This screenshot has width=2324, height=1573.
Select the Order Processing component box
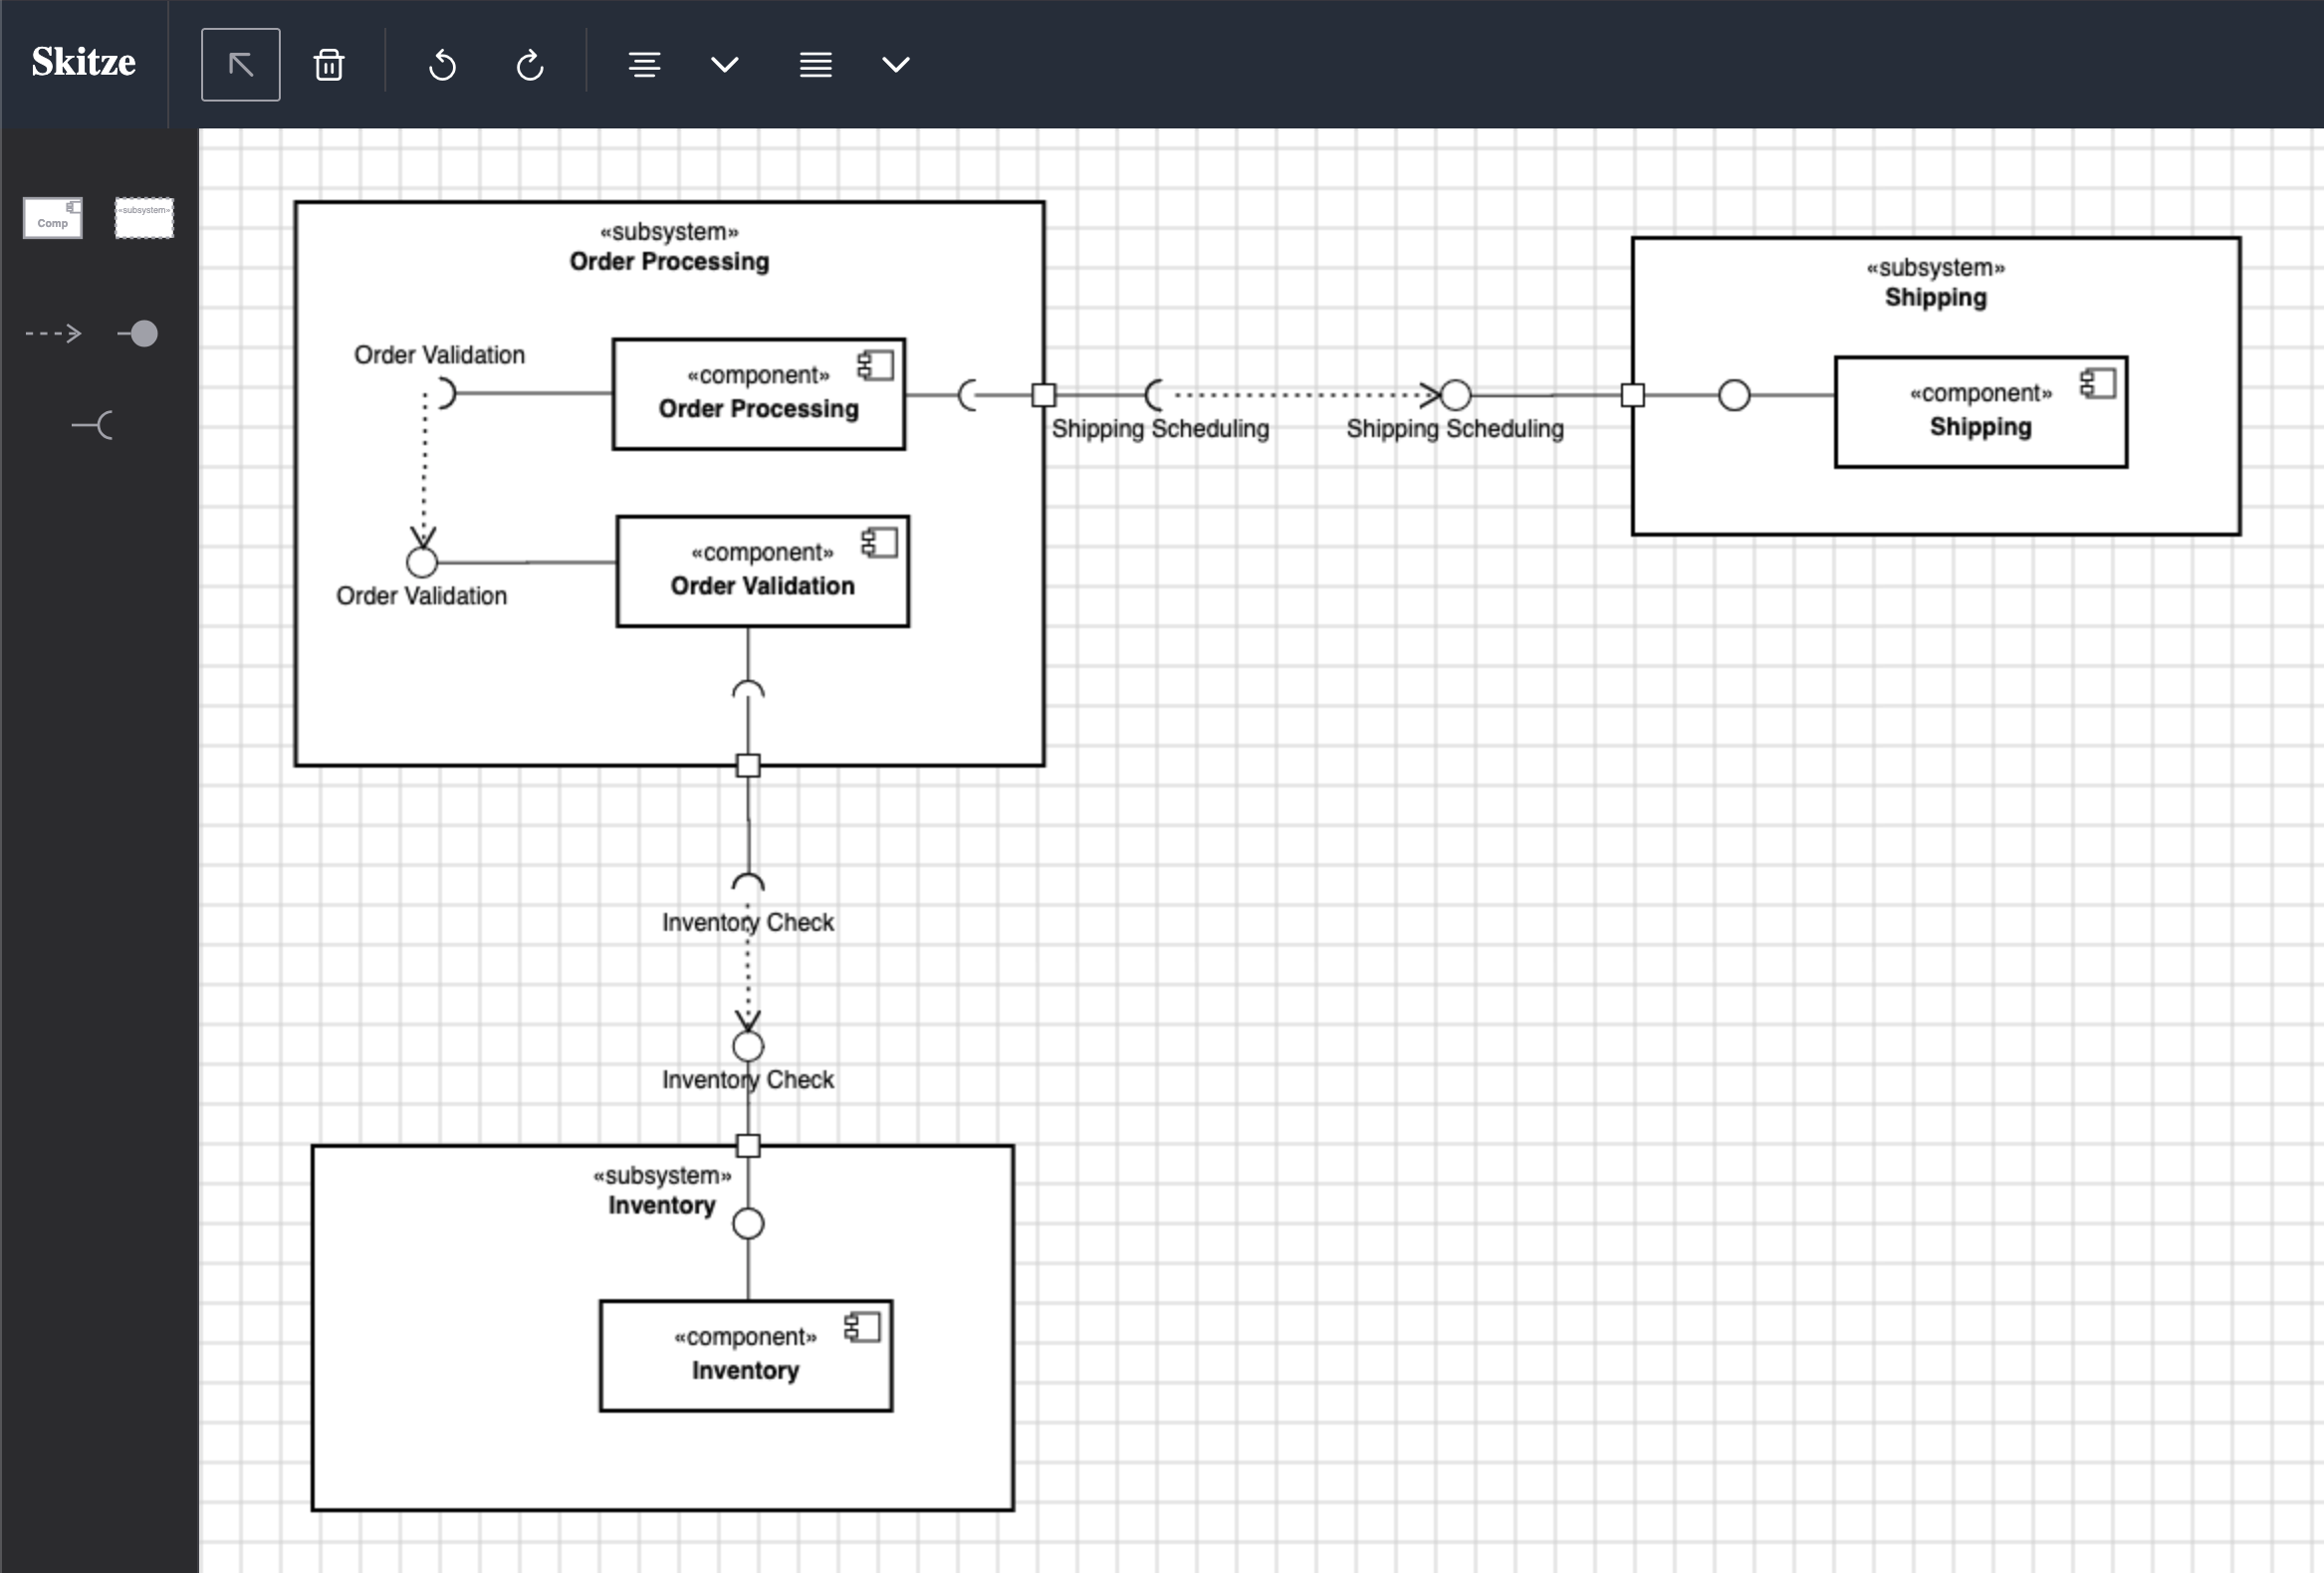coord(759,394)
